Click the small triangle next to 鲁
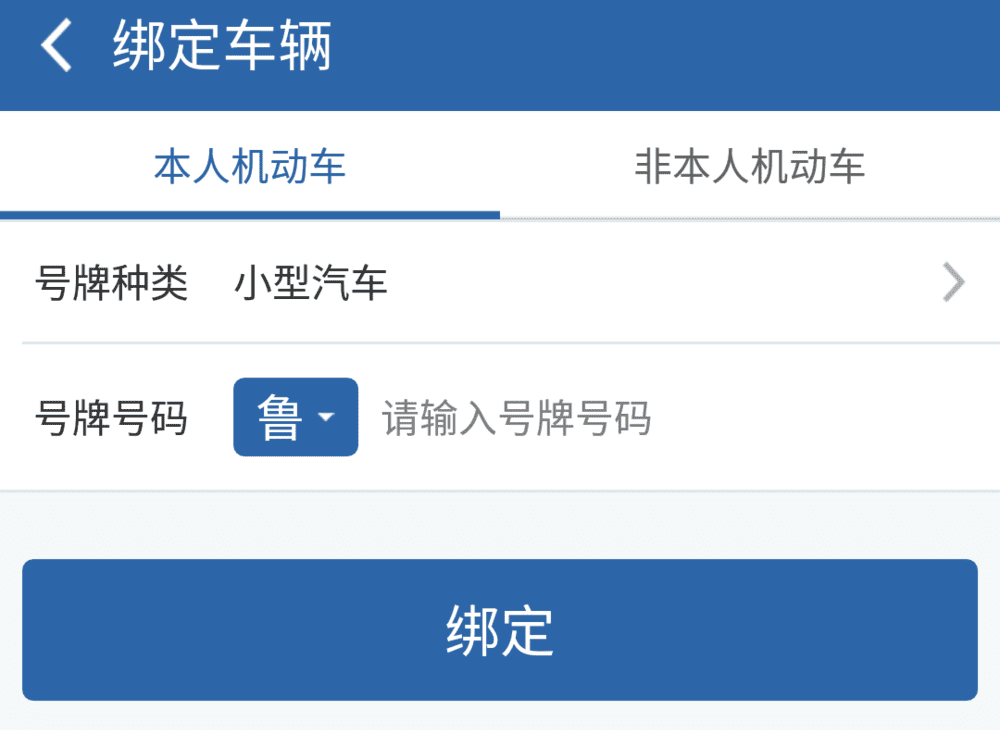Viewport: 1000px width, 730px height. 325,417
